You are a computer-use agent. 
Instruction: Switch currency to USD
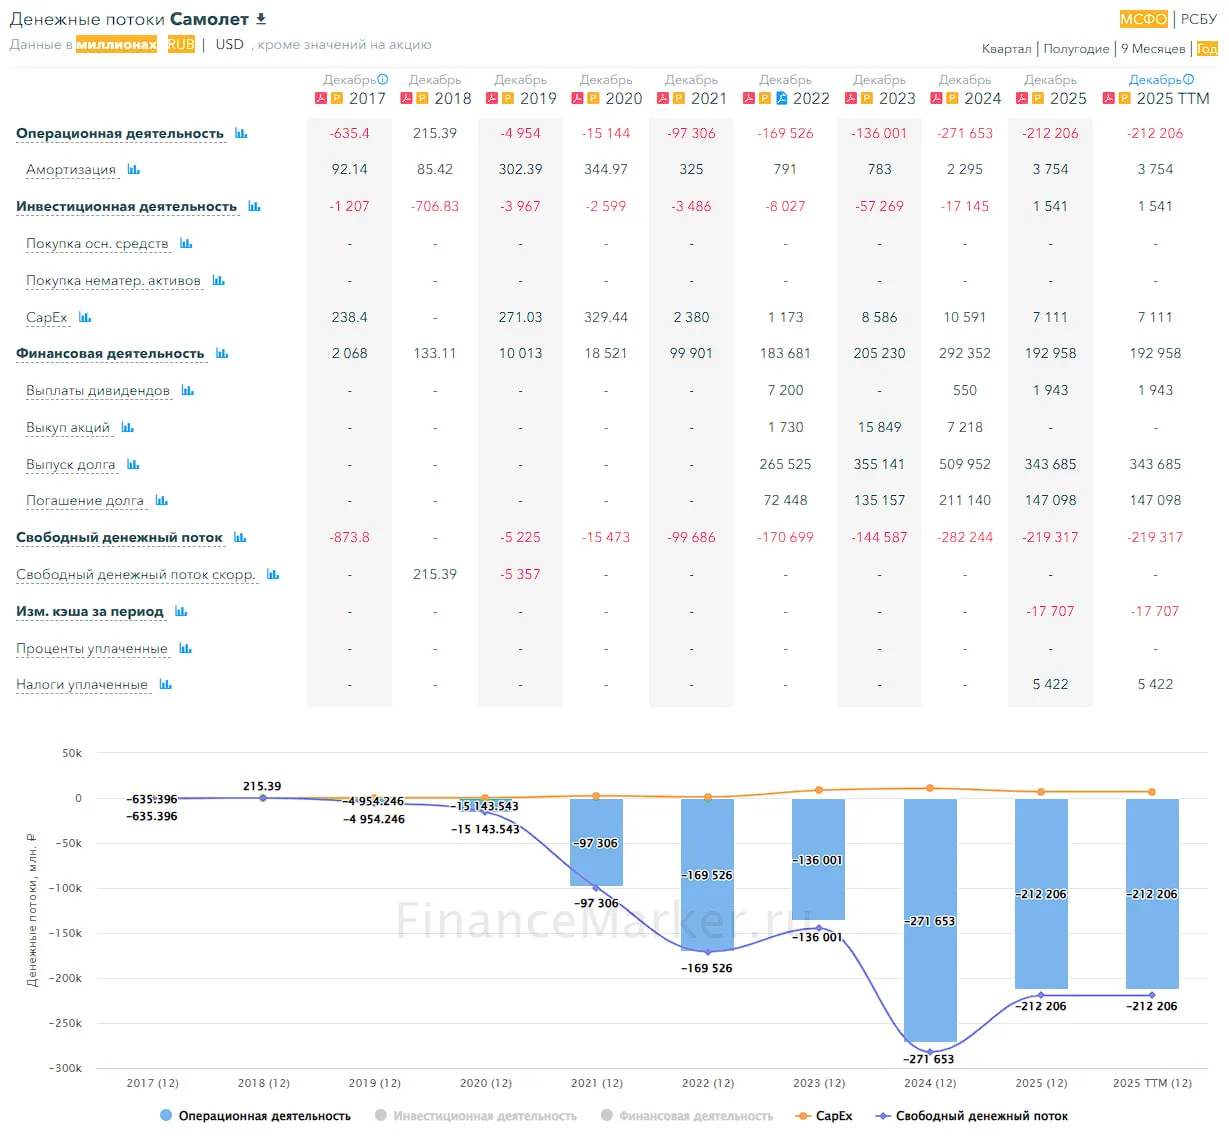coord(229,44)
